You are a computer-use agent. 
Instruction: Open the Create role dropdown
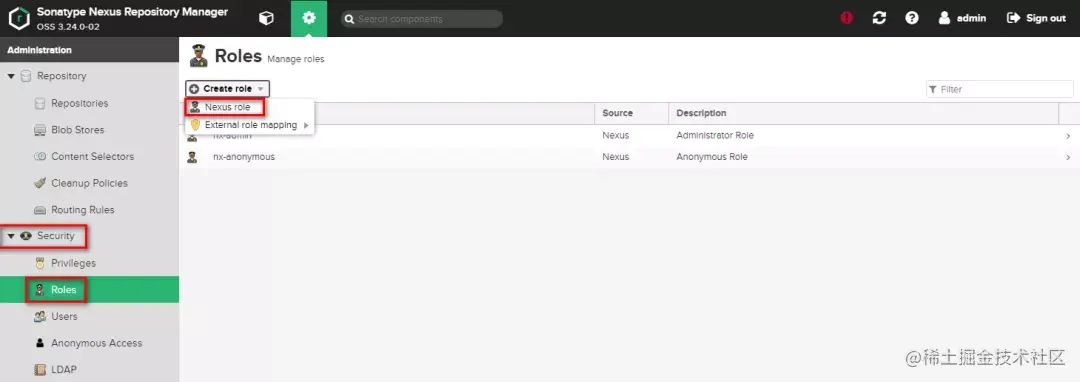tap(227, 89)
